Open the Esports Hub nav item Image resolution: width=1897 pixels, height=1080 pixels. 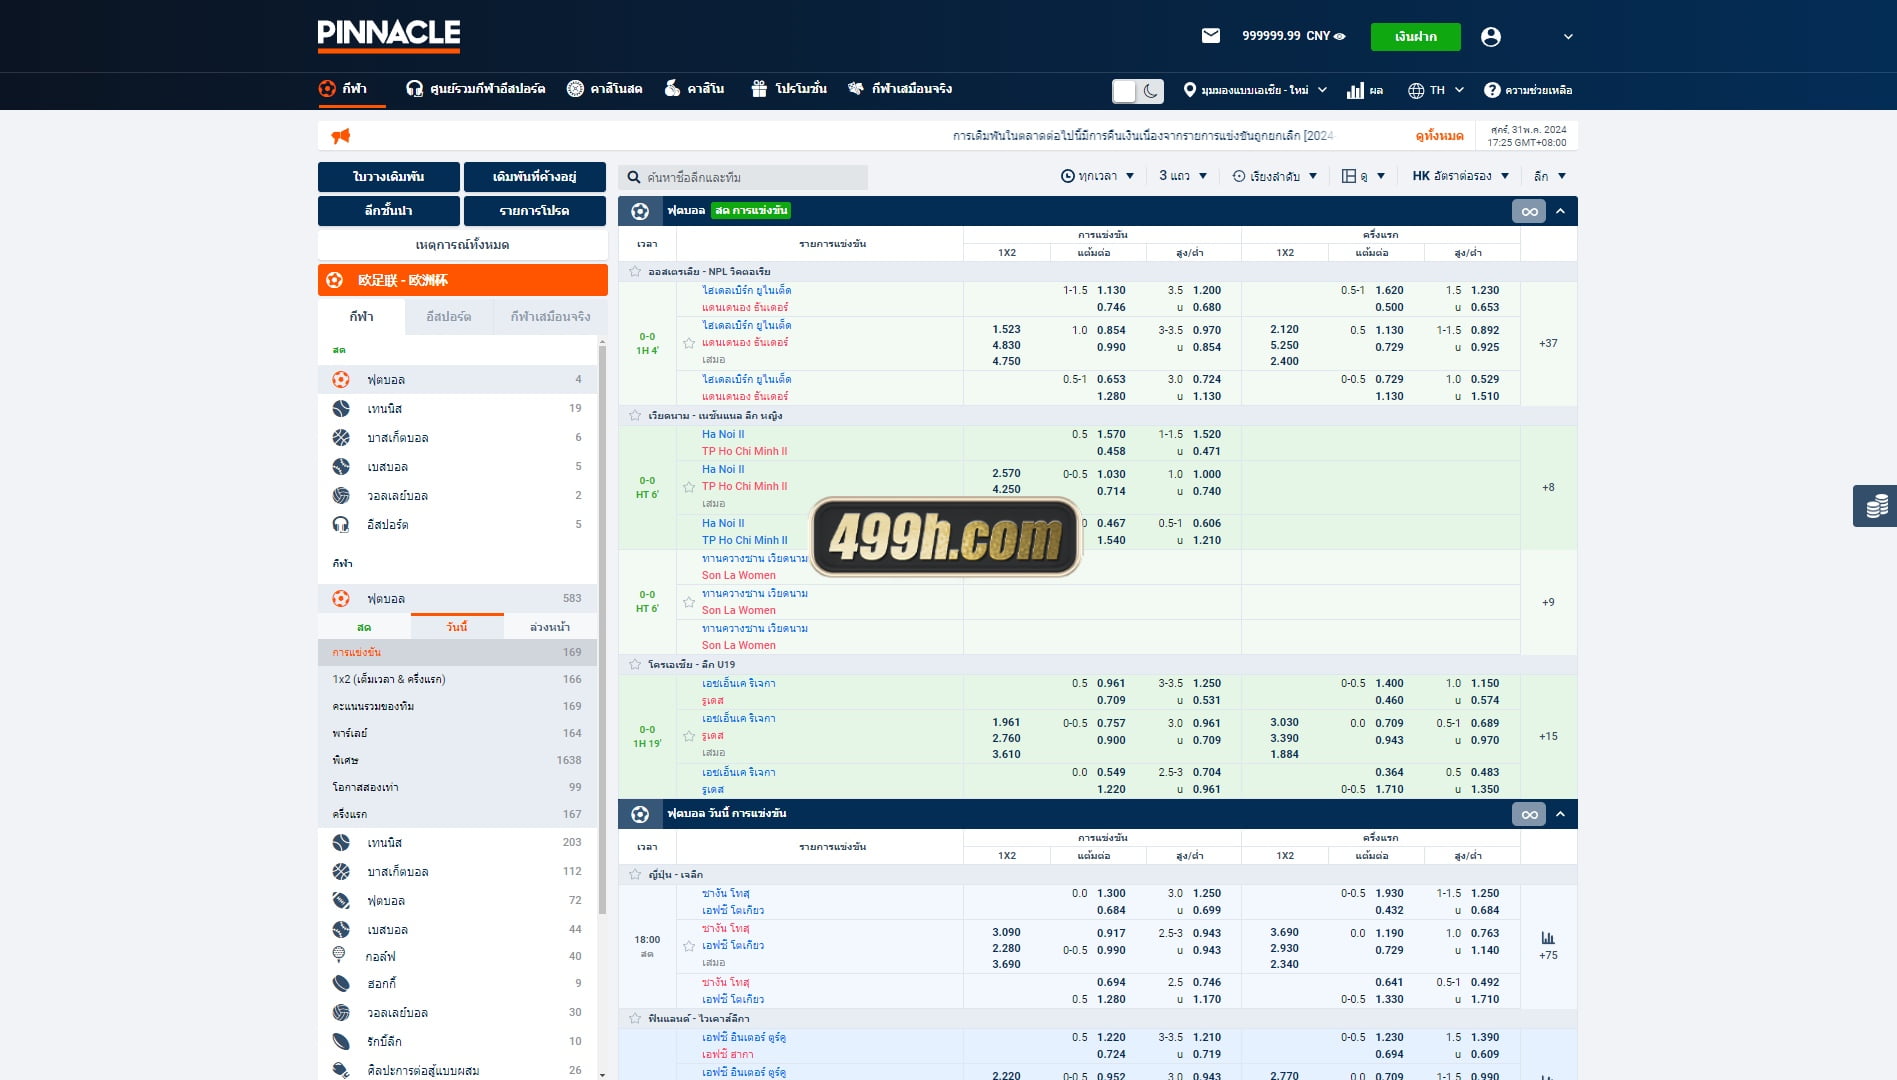click(x=476, y=89)
